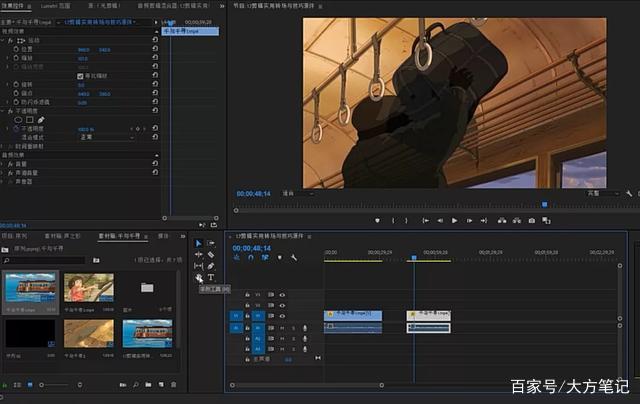
Task: Select the second video clip on timeline
Action: [428, 315]
